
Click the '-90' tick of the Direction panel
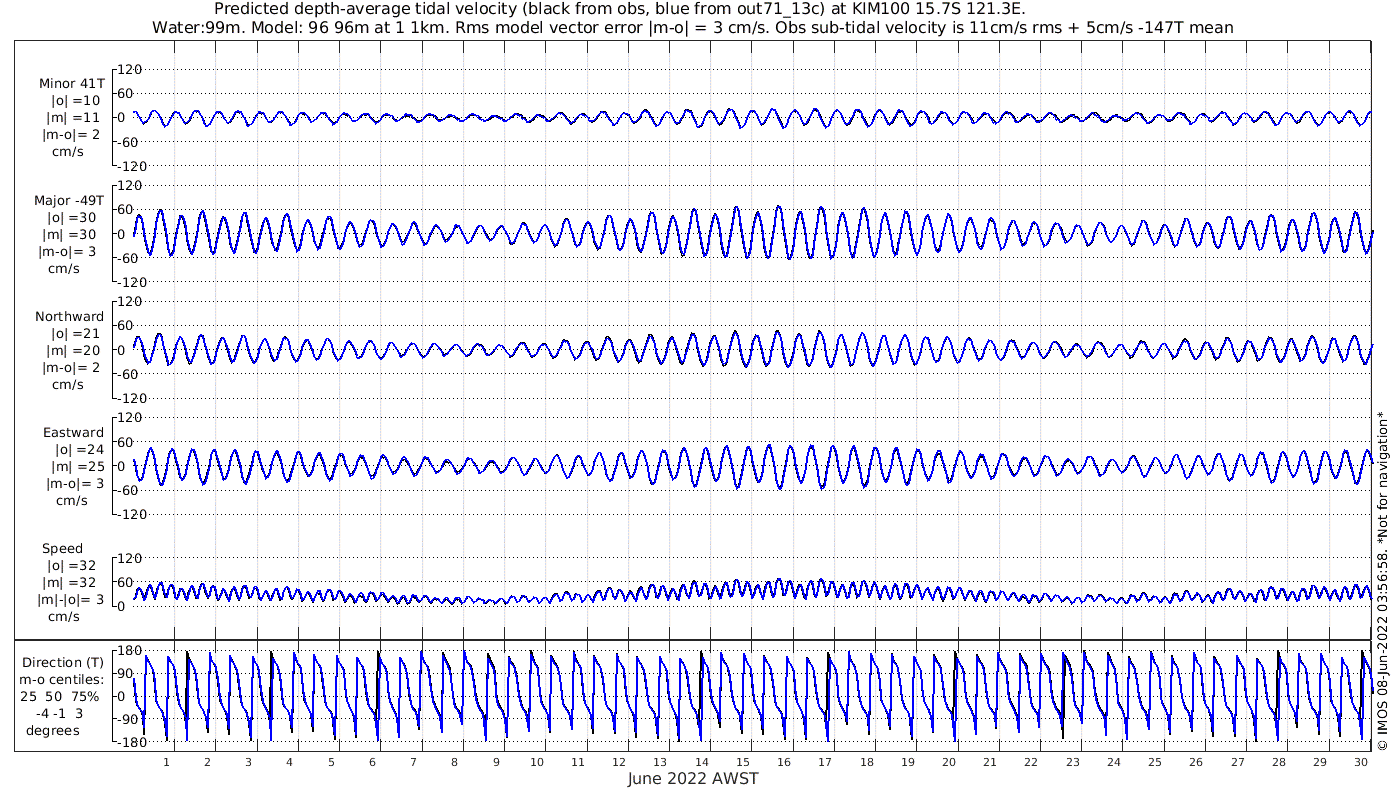130,720
